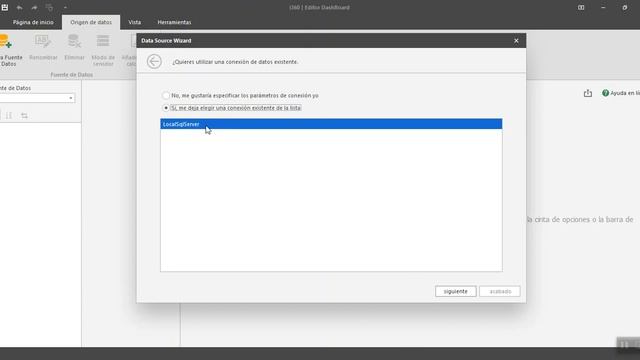Click the siguiente button
Screen dimensions: 640x360
pyautogui.click(x=456, y=291)
